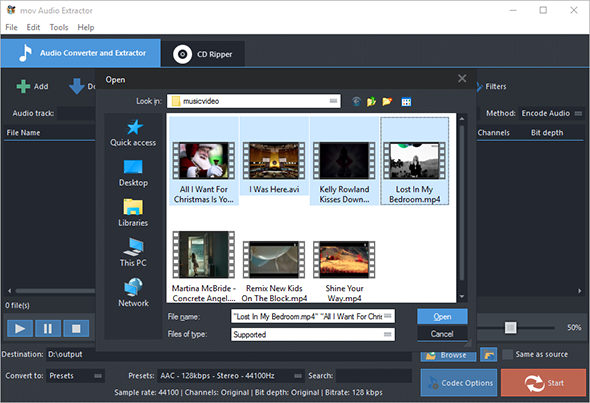
Task: Open the AAC 128kbps presets dropdown
Action: (x=230, y=376)
